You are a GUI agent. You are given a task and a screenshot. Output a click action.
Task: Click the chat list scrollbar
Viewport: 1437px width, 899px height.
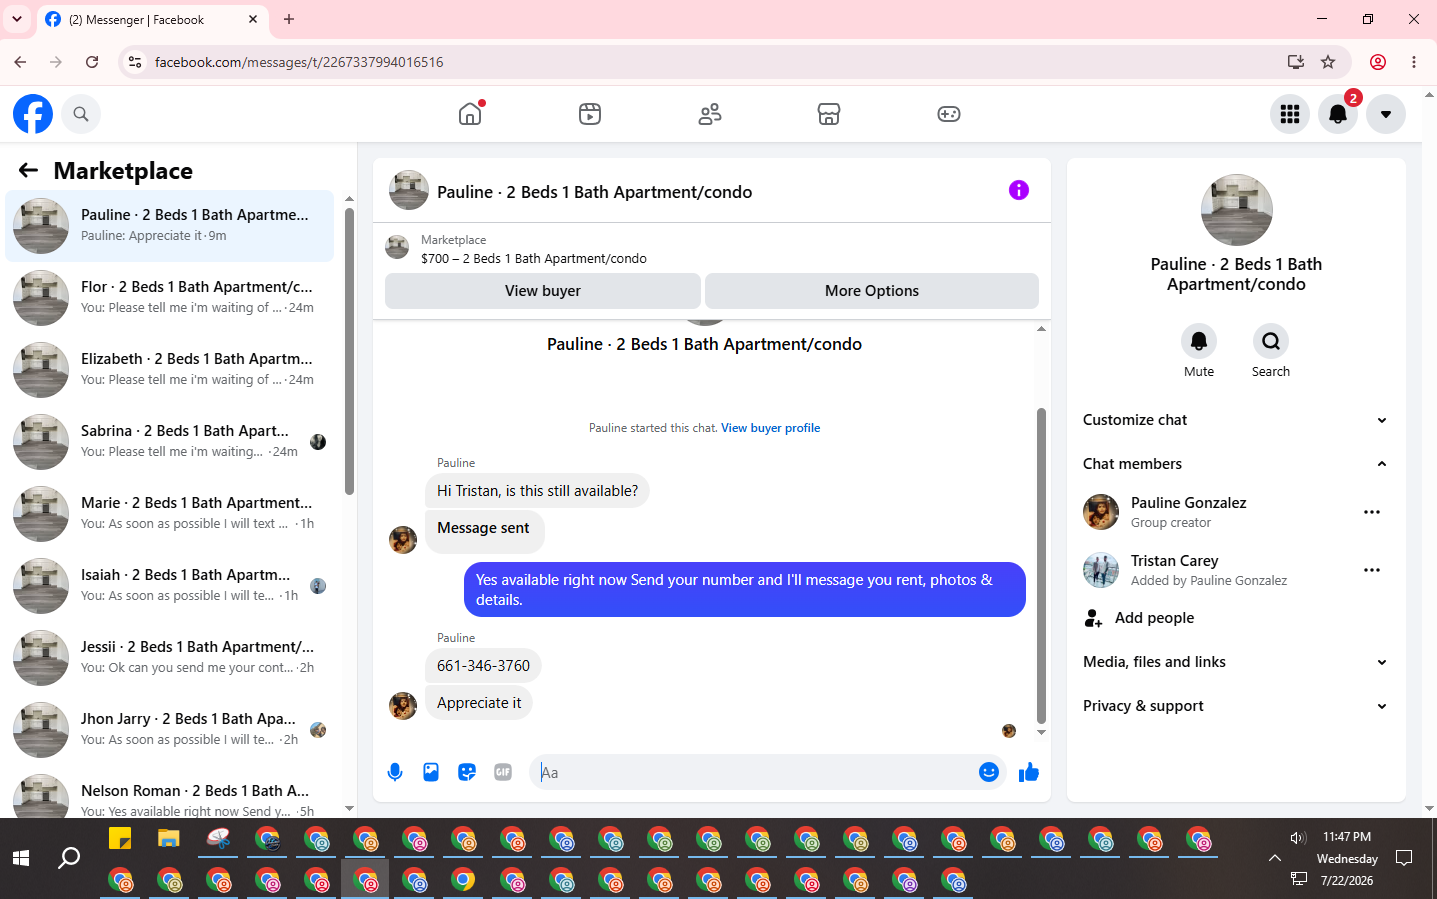(x=349, y=351)
